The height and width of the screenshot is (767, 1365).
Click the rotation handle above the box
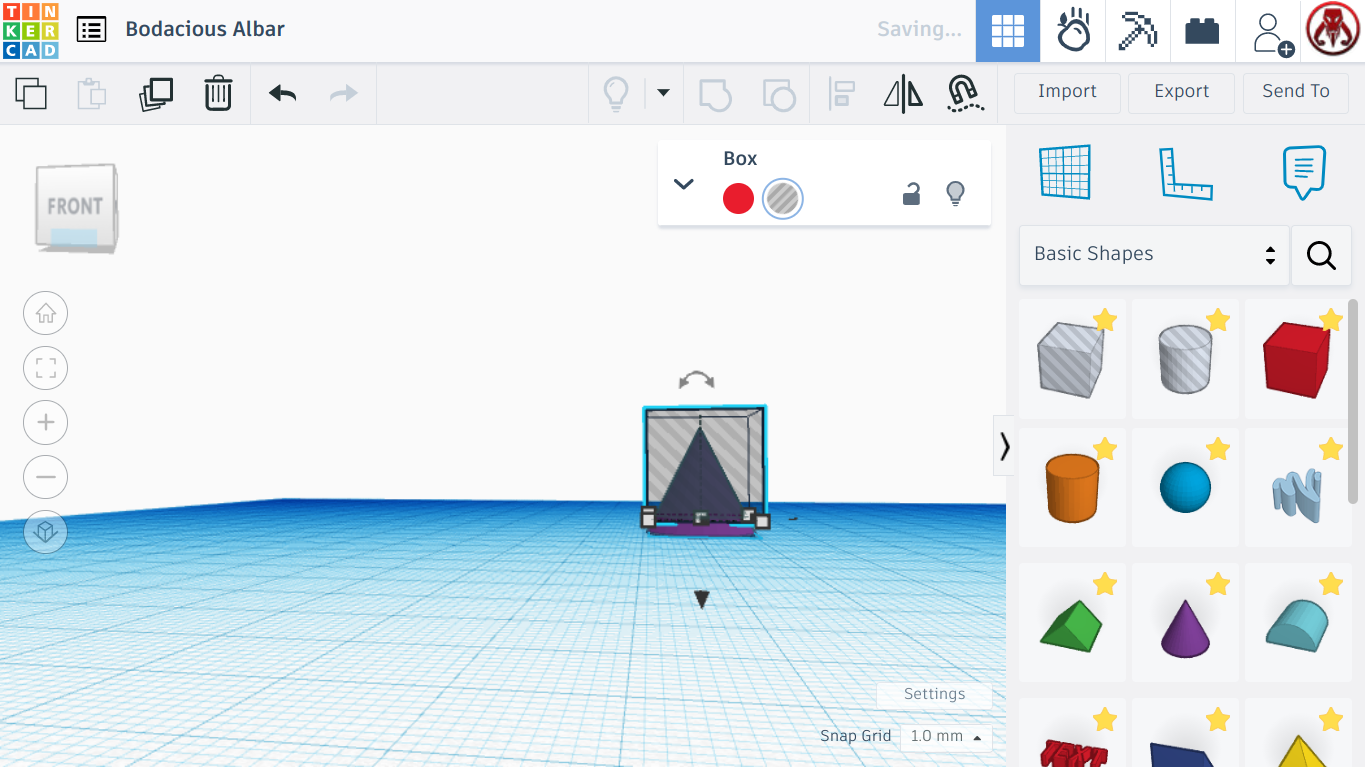point(696,380)
